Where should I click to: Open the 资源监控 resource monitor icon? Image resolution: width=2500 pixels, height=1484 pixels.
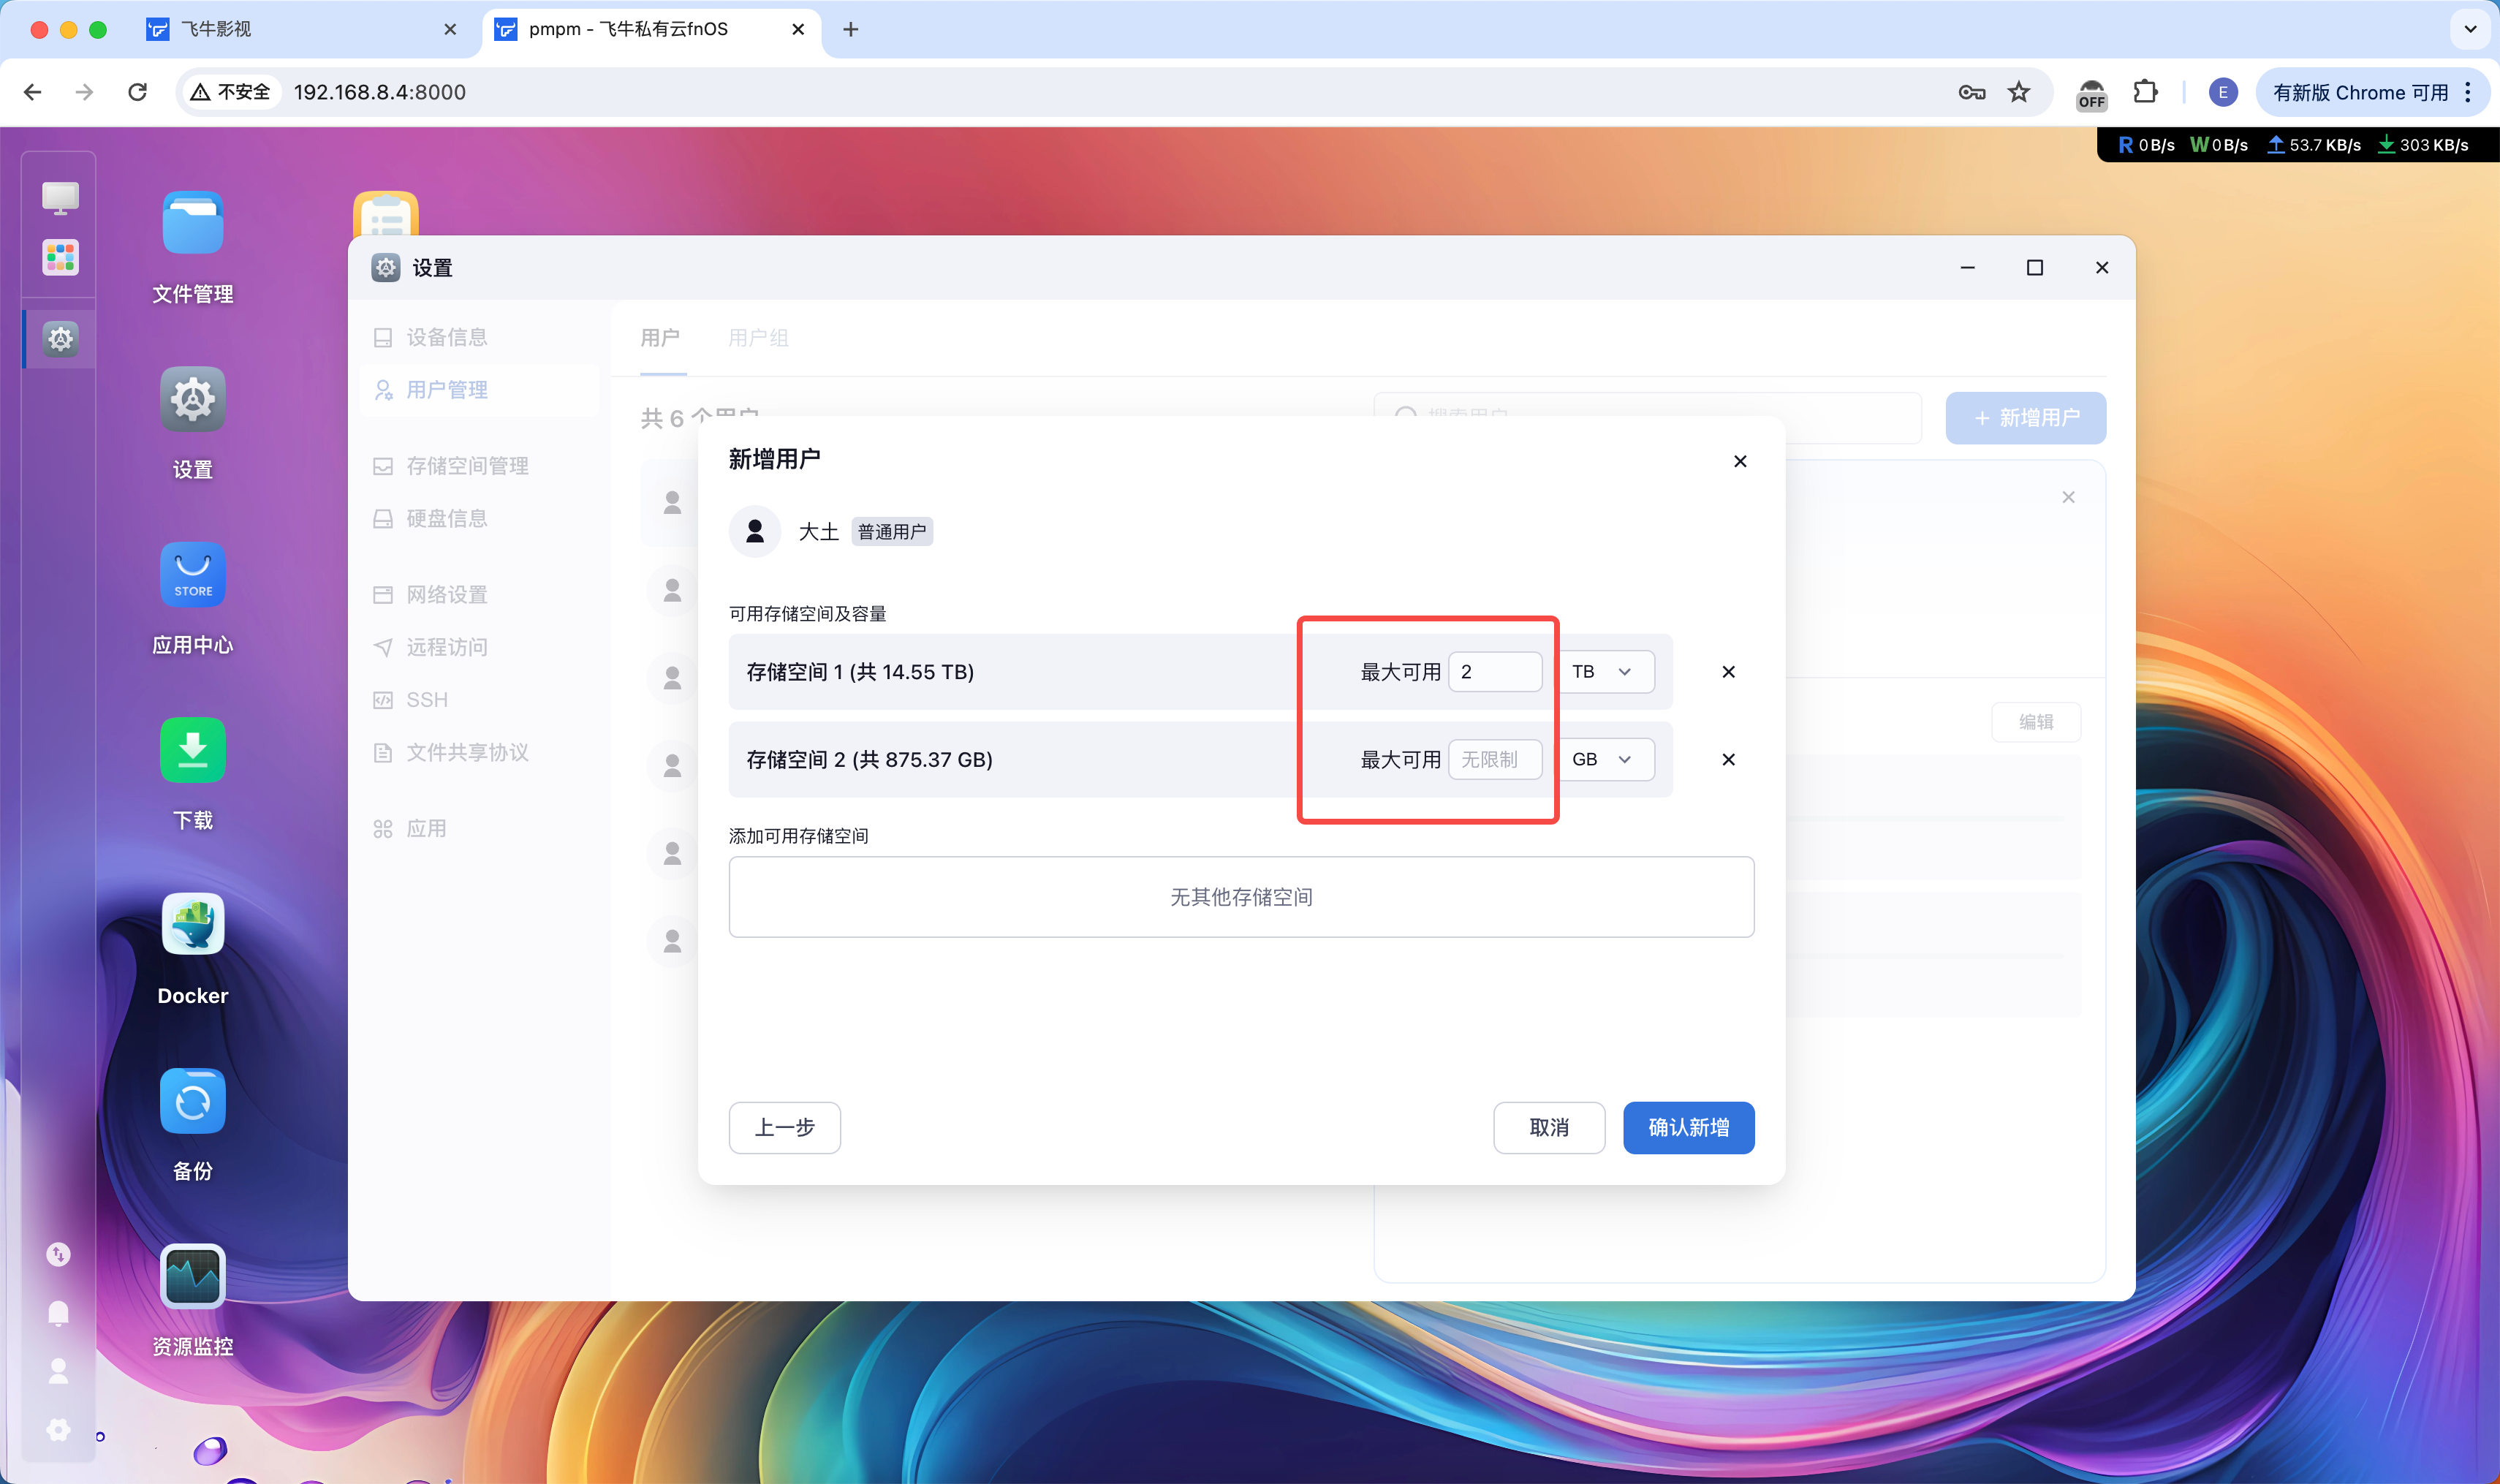pyautogui.click(x=192, y=1276)
